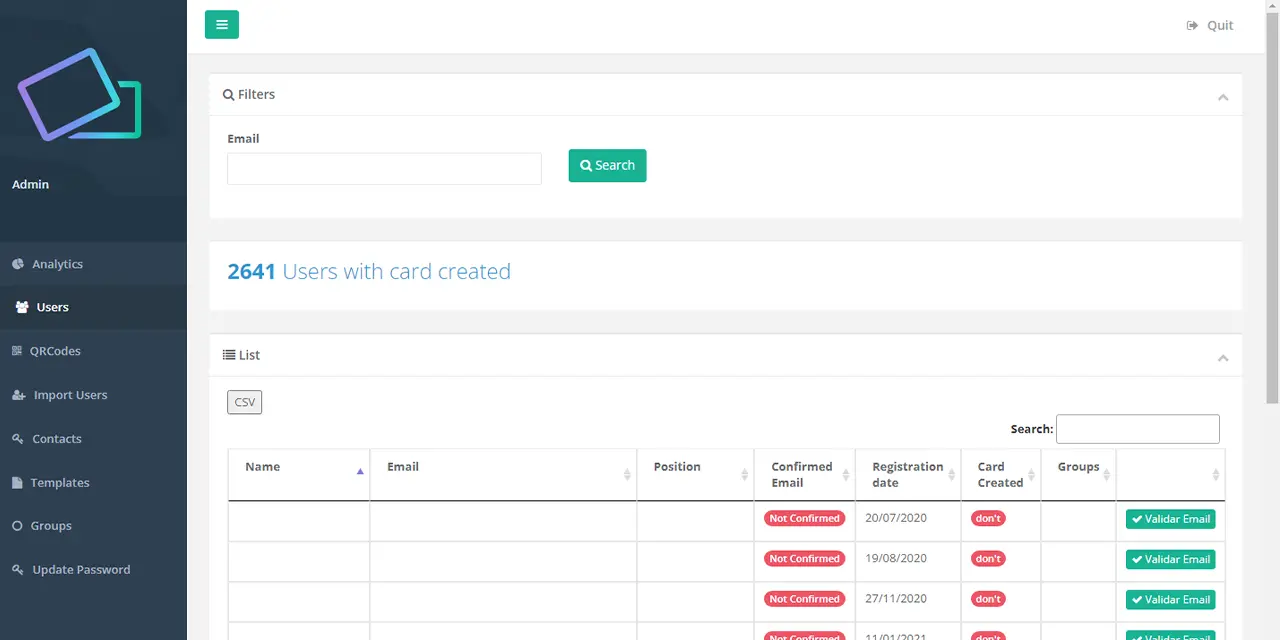Click the hamburger menu toggle button
The height and width of the screenshot is (640, 1280).
[x=221, y=25]
